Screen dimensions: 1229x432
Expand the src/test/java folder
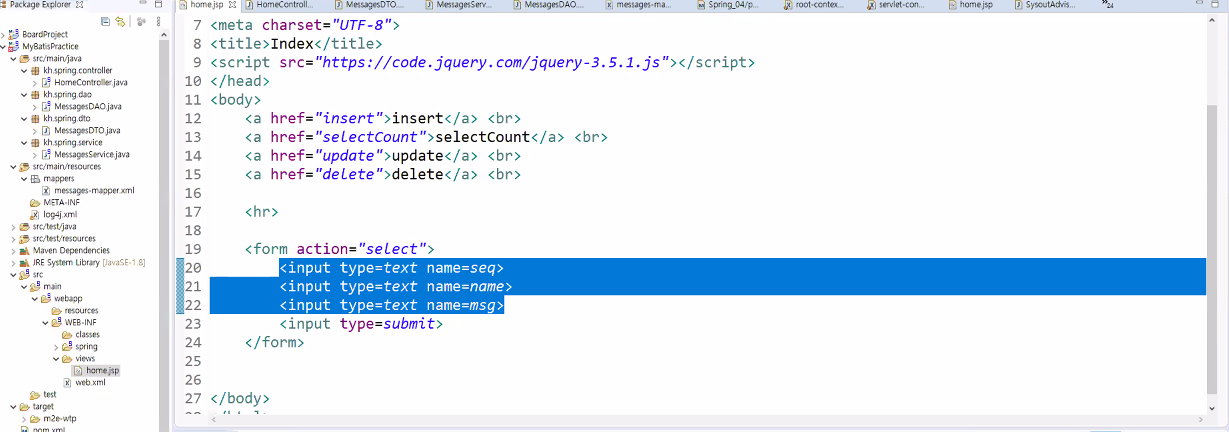click(14, 226)
